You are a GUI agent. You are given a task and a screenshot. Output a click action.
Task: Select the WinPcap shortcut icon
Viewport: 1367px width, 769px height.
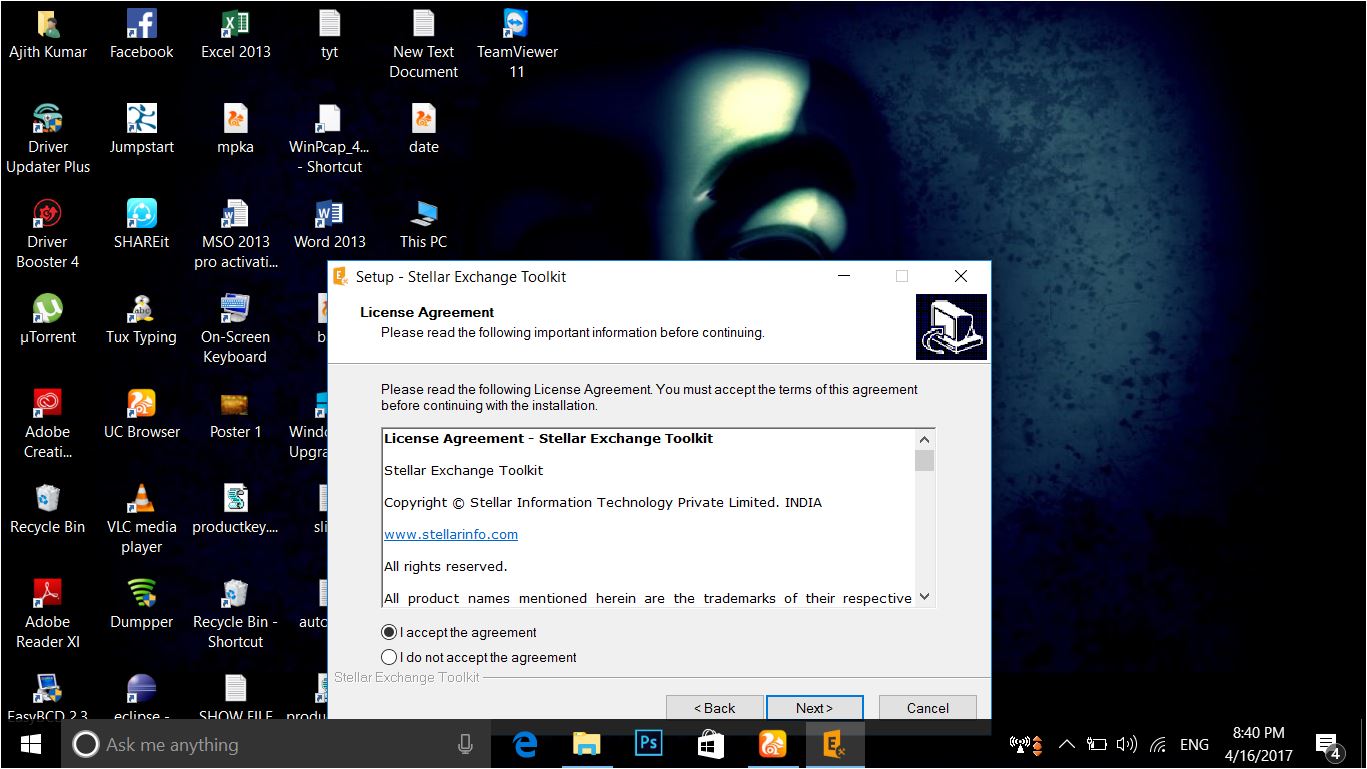tap(329, 140)
